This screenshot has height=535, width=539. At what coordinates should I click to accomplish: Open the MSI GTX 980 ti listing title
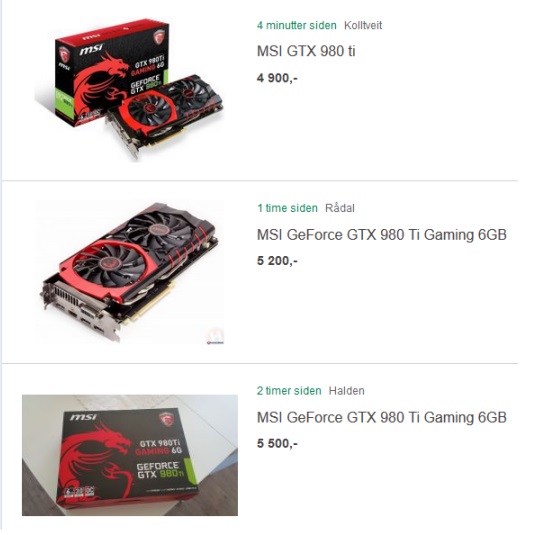coord(306,51)
